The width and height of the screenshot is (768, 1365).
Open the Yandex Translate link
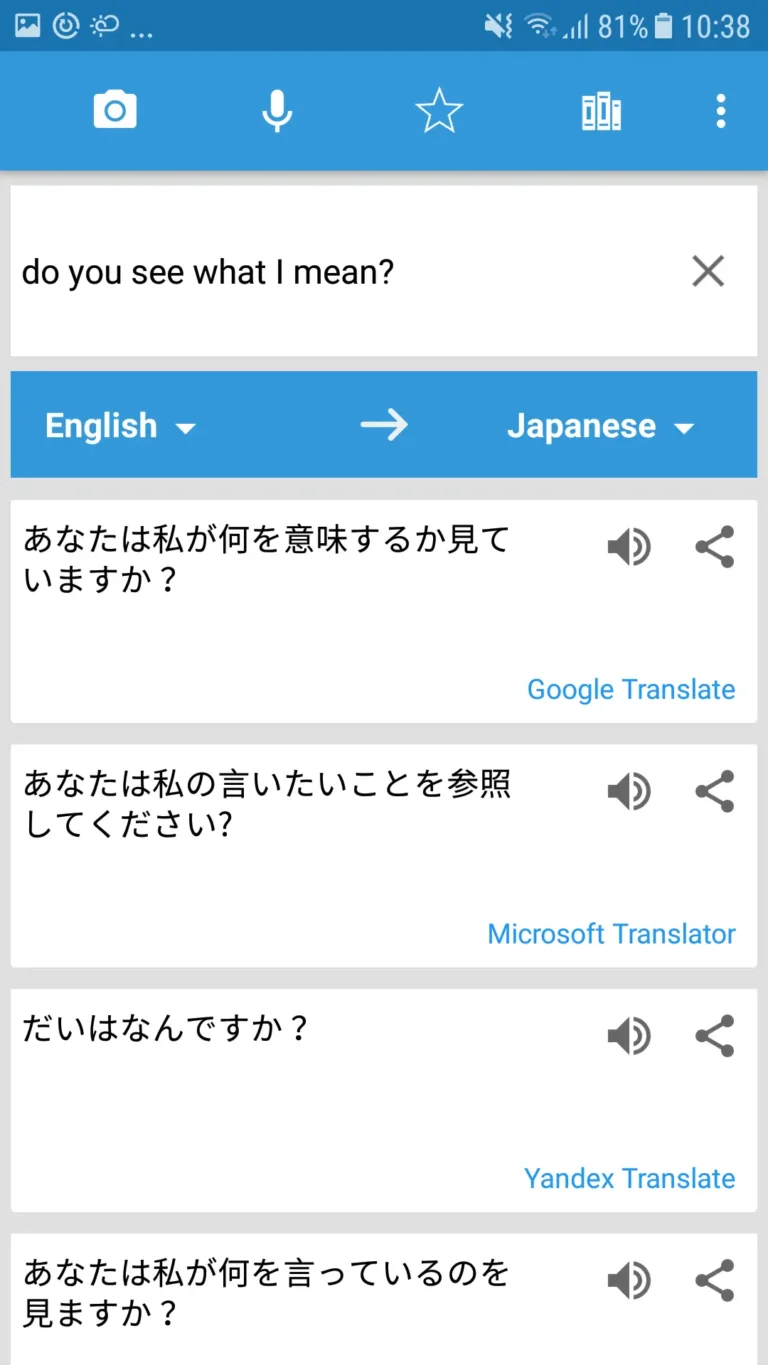pos(628,1178)
